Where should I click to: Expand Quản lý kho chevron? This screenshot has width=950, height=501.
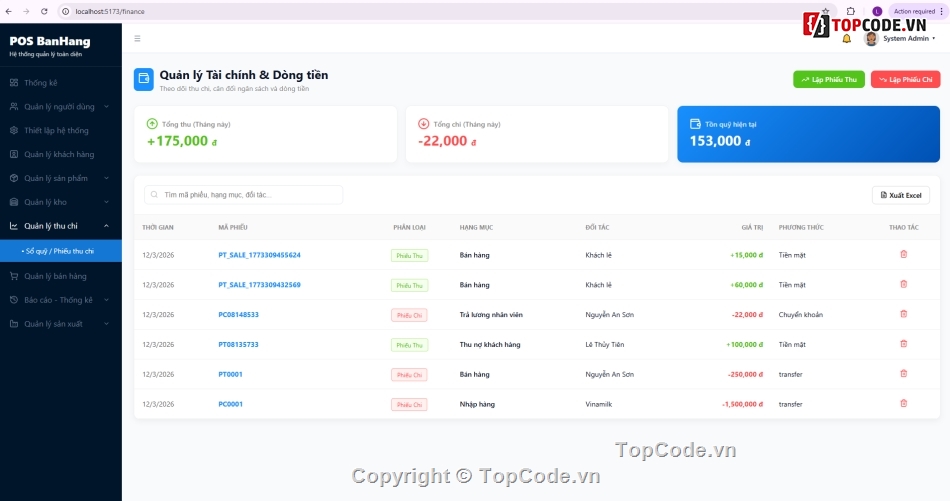click(x=107, y=202)
